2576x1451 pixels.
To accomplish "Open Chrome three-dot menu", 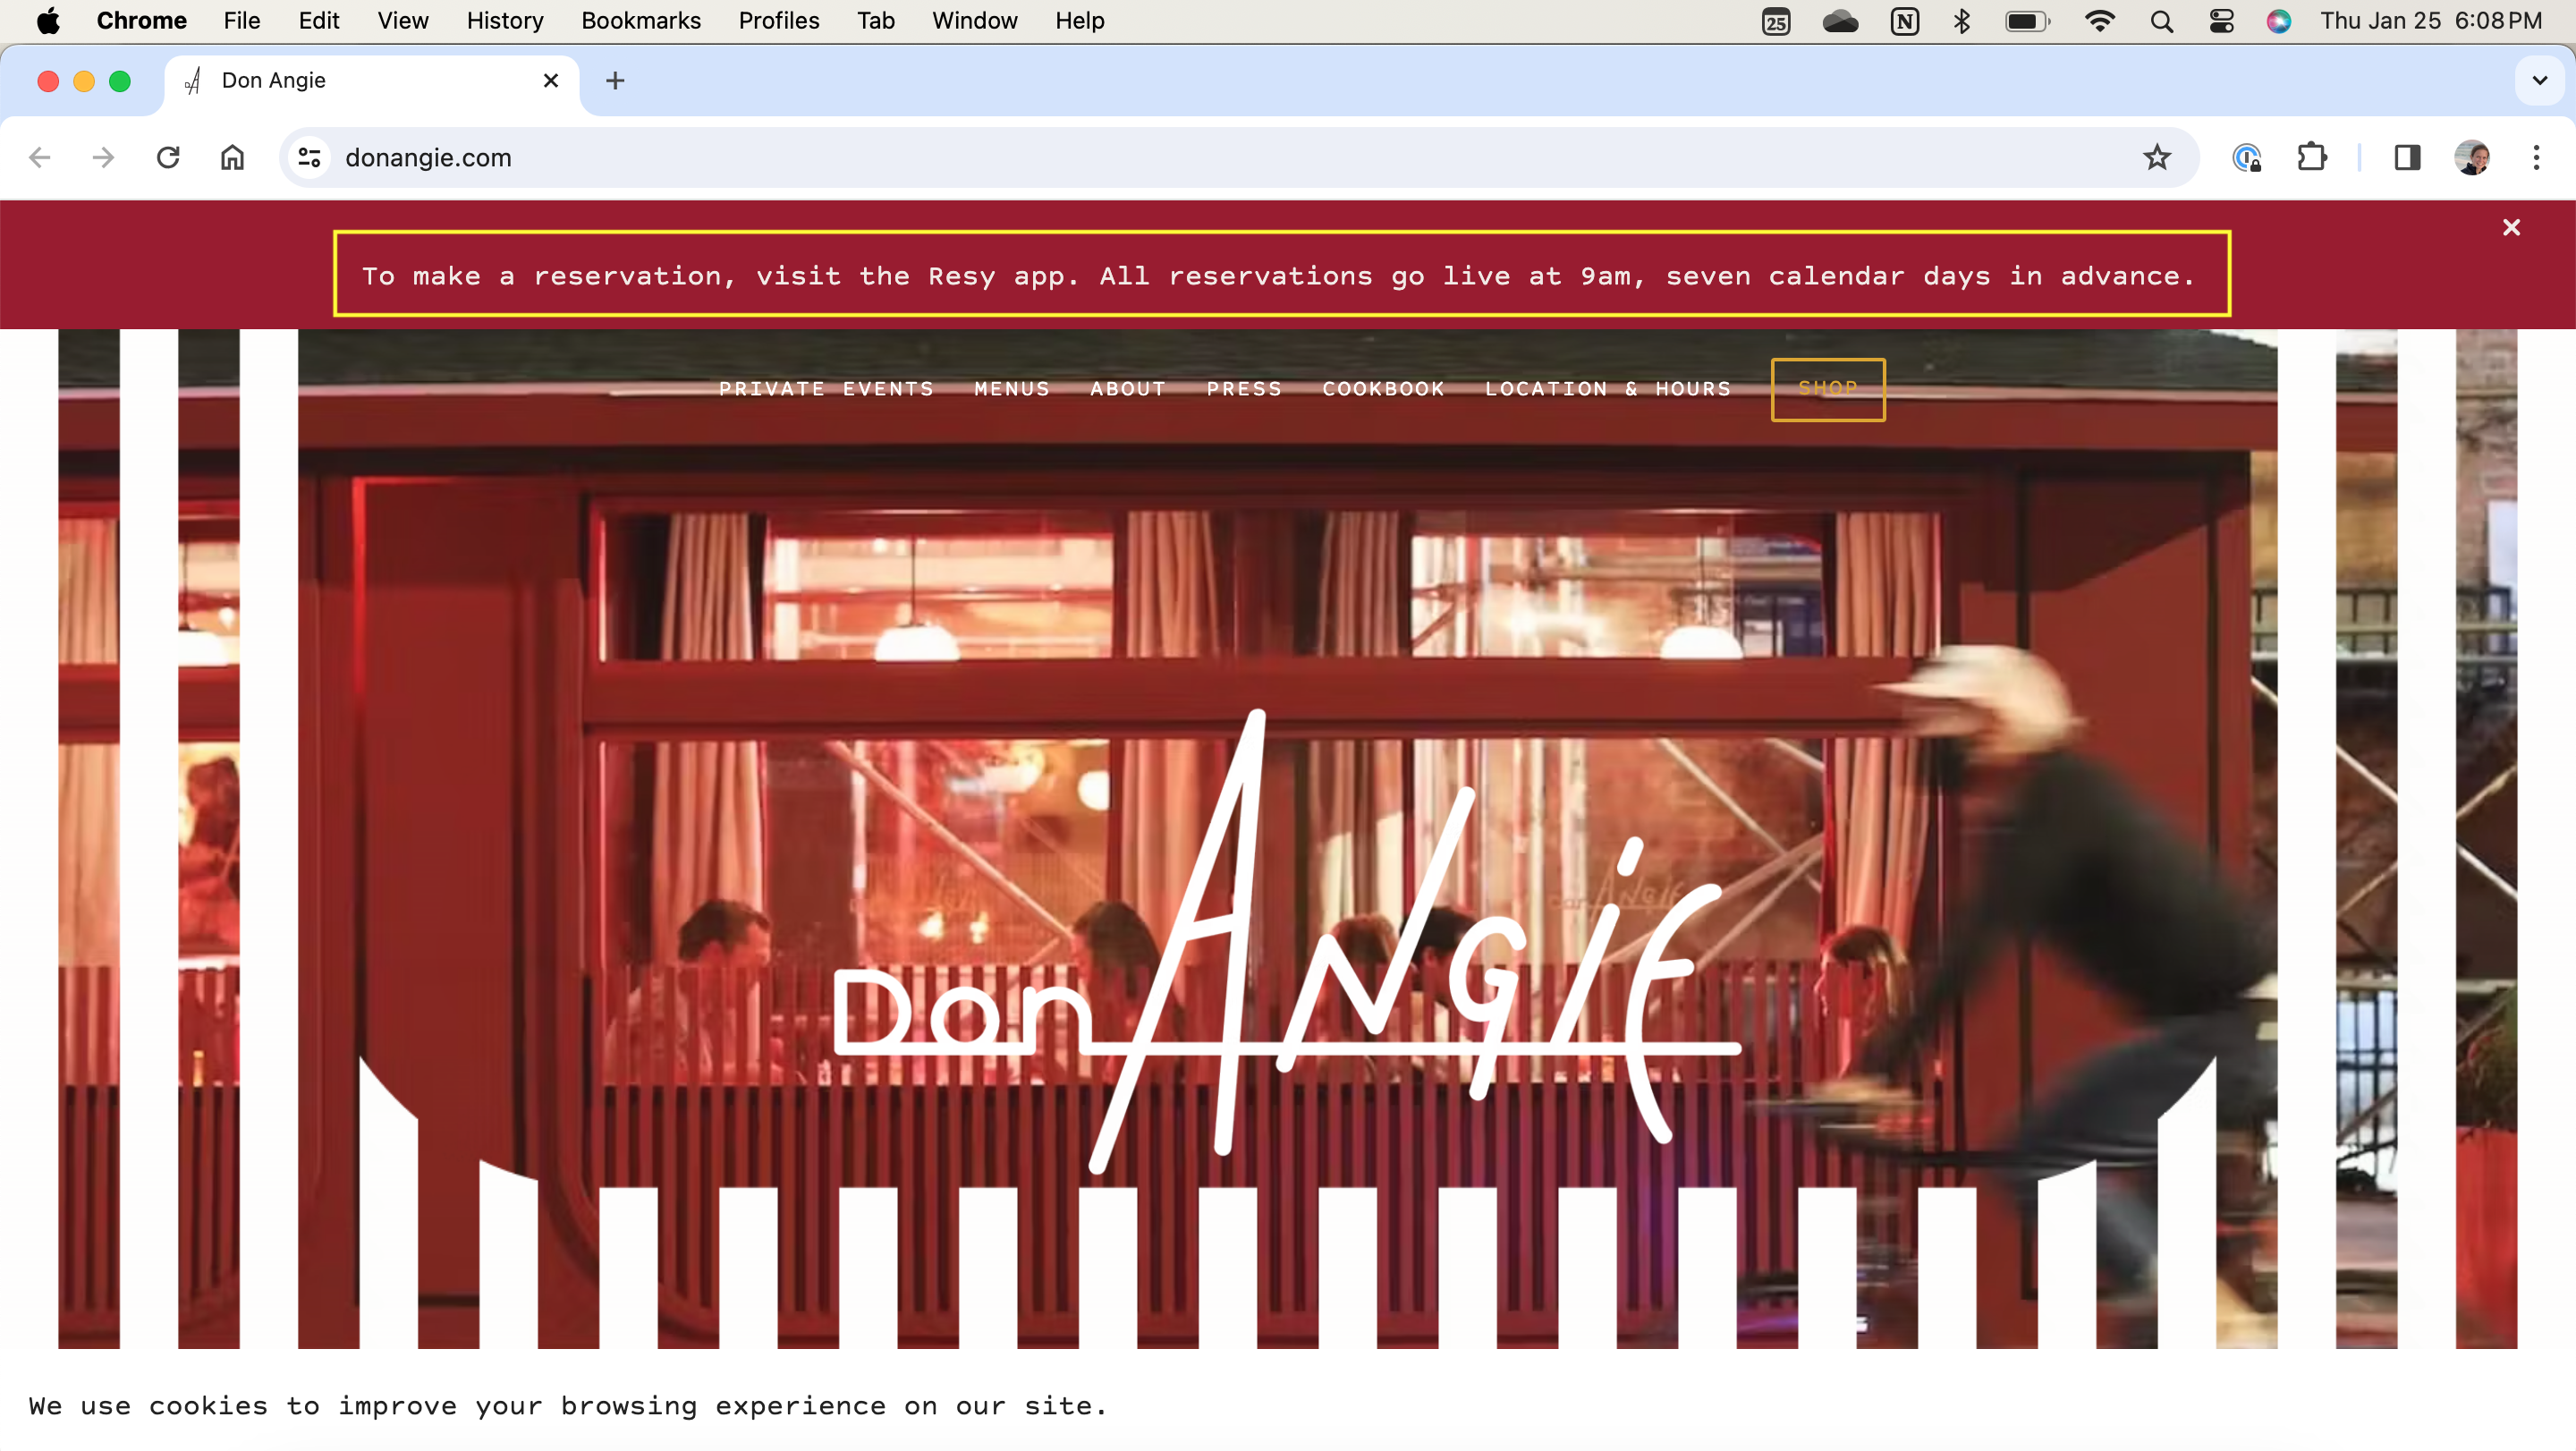I will coord(2536,158).
